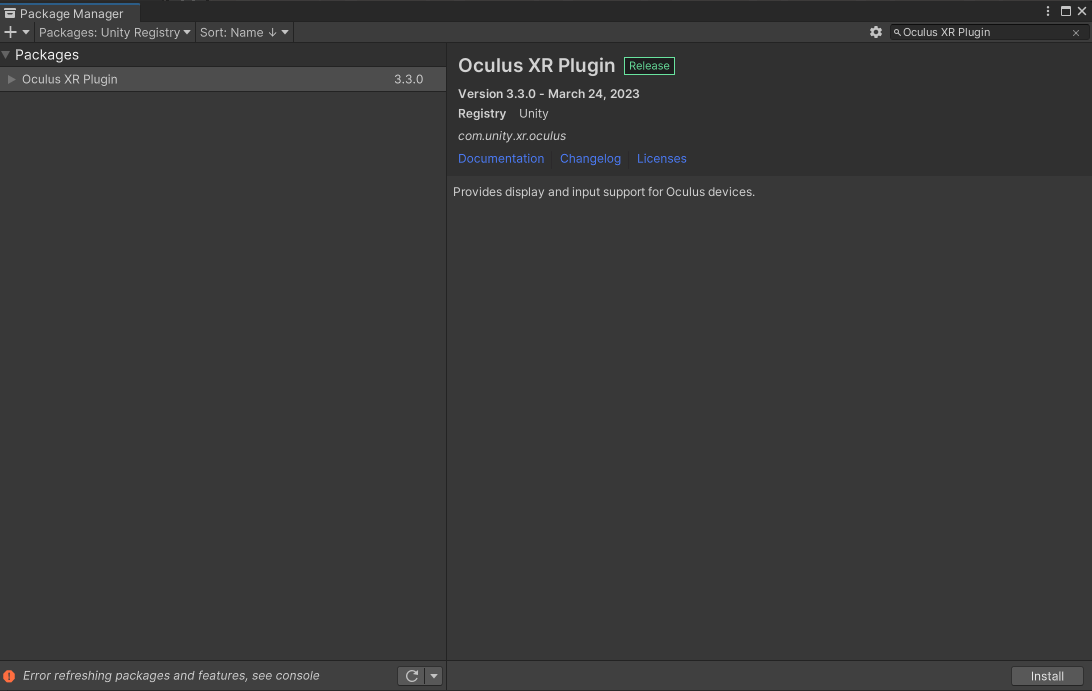Click the Release tag badge

pyautogui.click(x=649, y=65)
